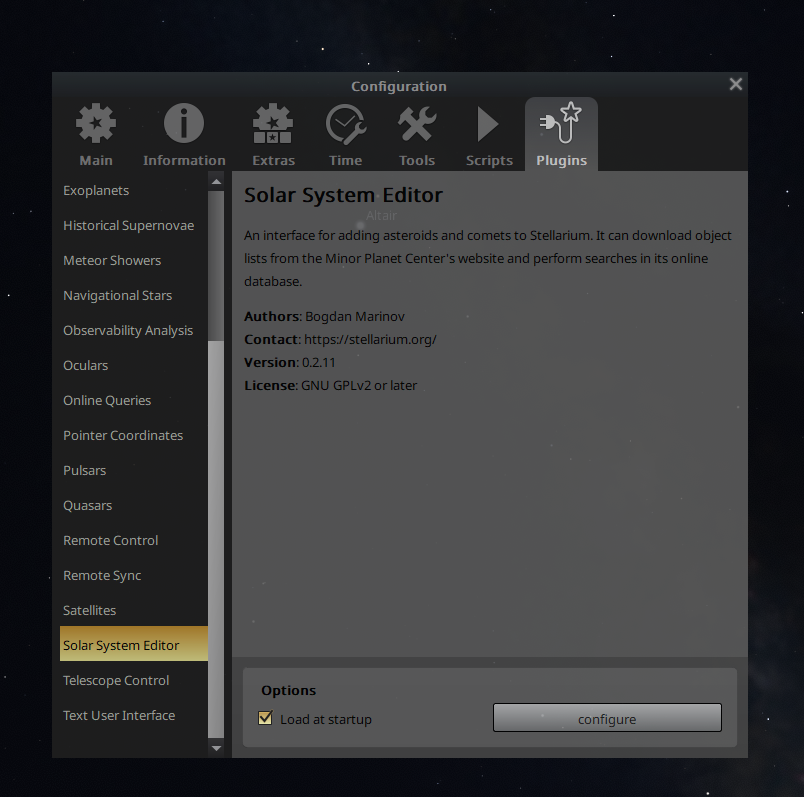804x797 pixels.
Task: Select Observability Analysis plugin
Action: 134,330
